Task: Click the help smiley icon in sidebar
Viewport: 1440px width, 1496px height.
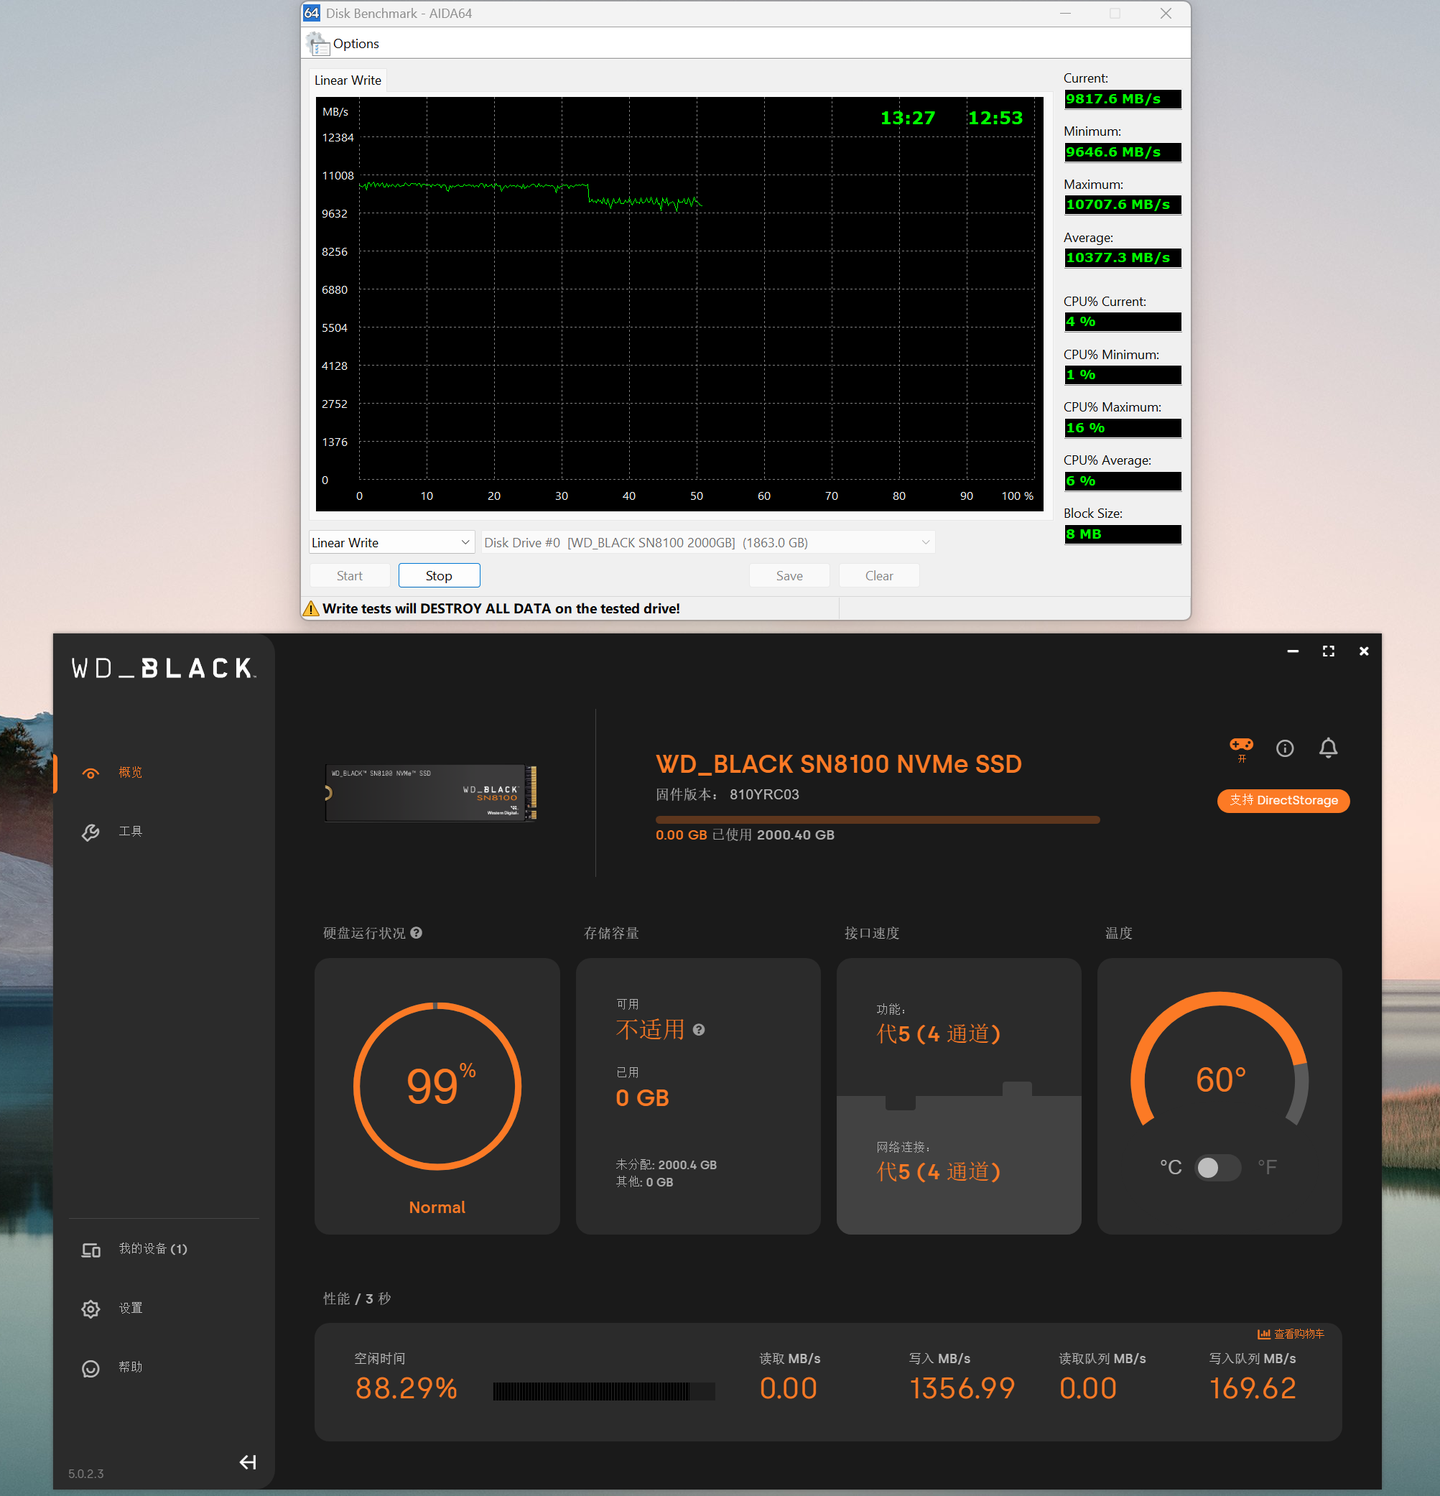Action: pyautogui.click(x=91, y=1368)
